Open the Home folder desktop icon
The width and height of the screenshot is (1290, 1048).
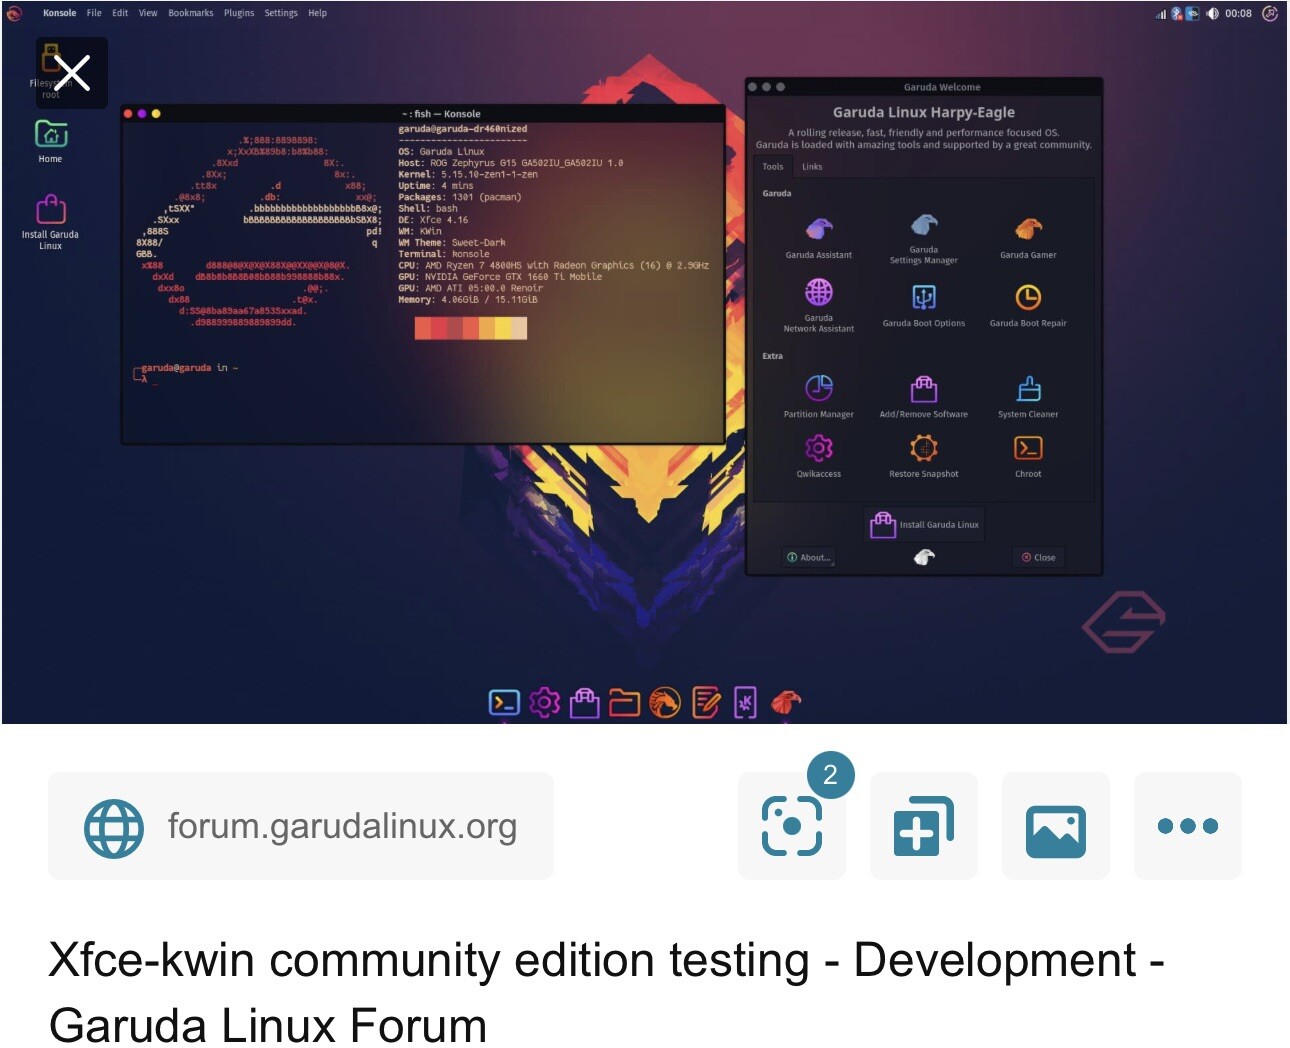coord(51,141)
